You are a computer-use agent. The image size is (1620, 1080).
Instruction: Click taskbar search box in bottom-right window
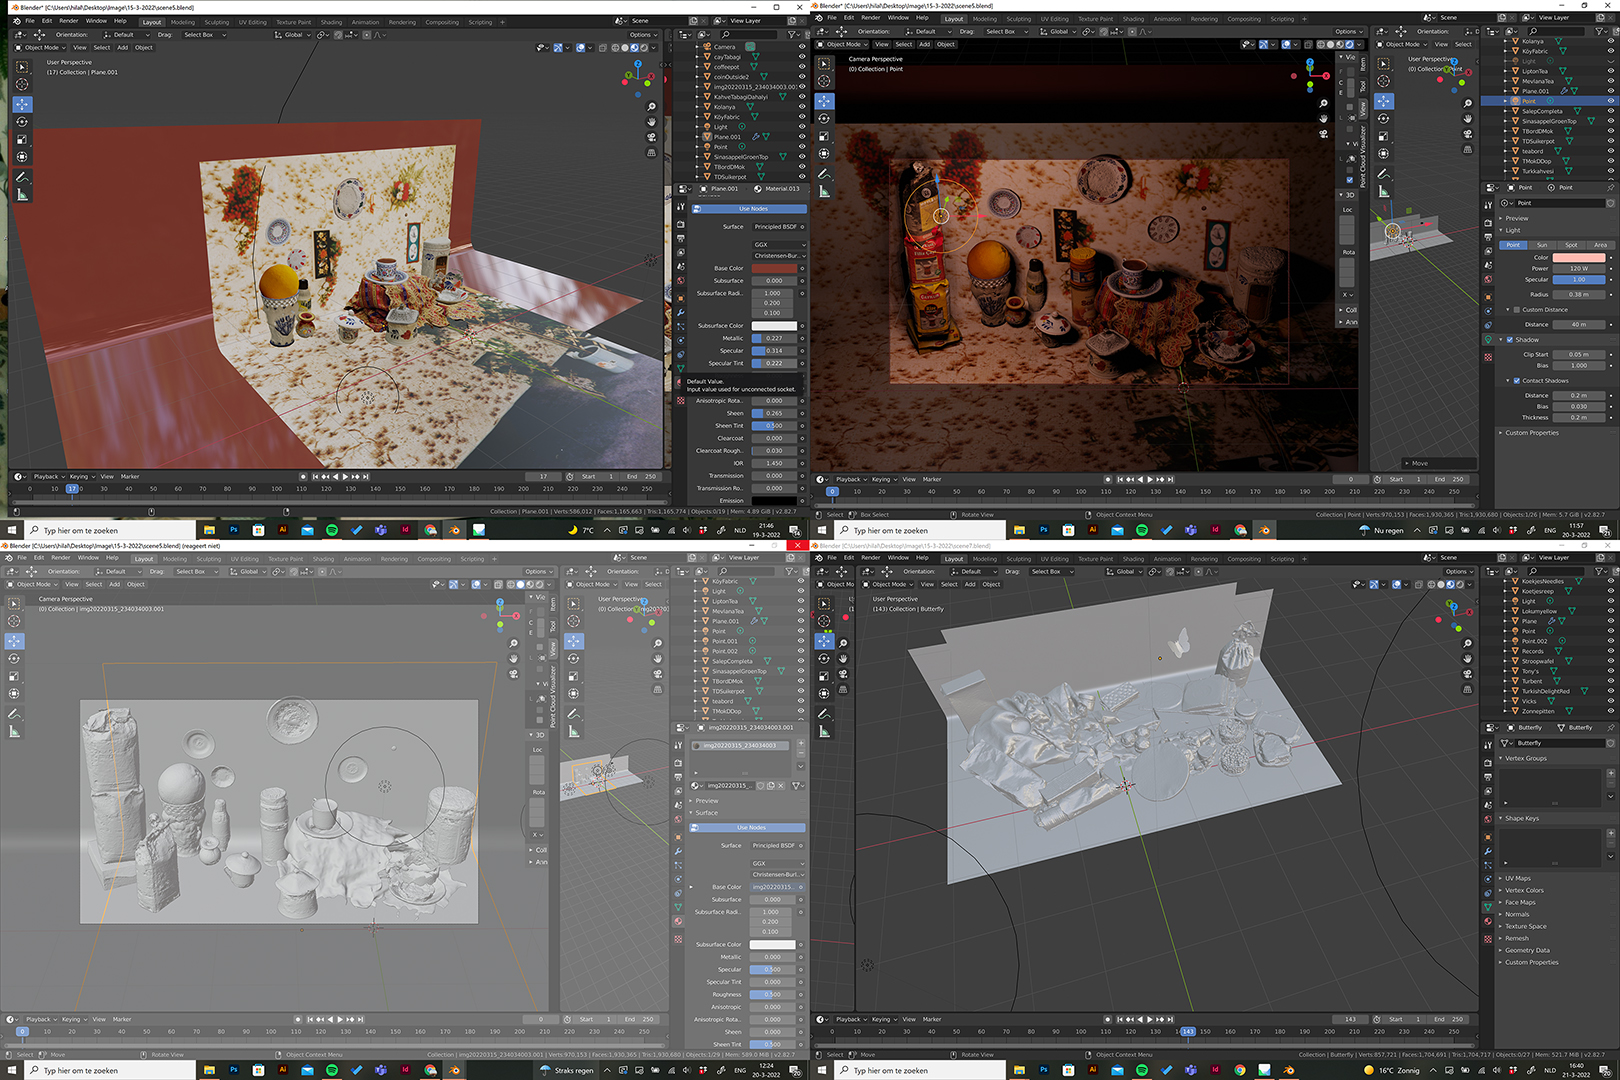920,1070
